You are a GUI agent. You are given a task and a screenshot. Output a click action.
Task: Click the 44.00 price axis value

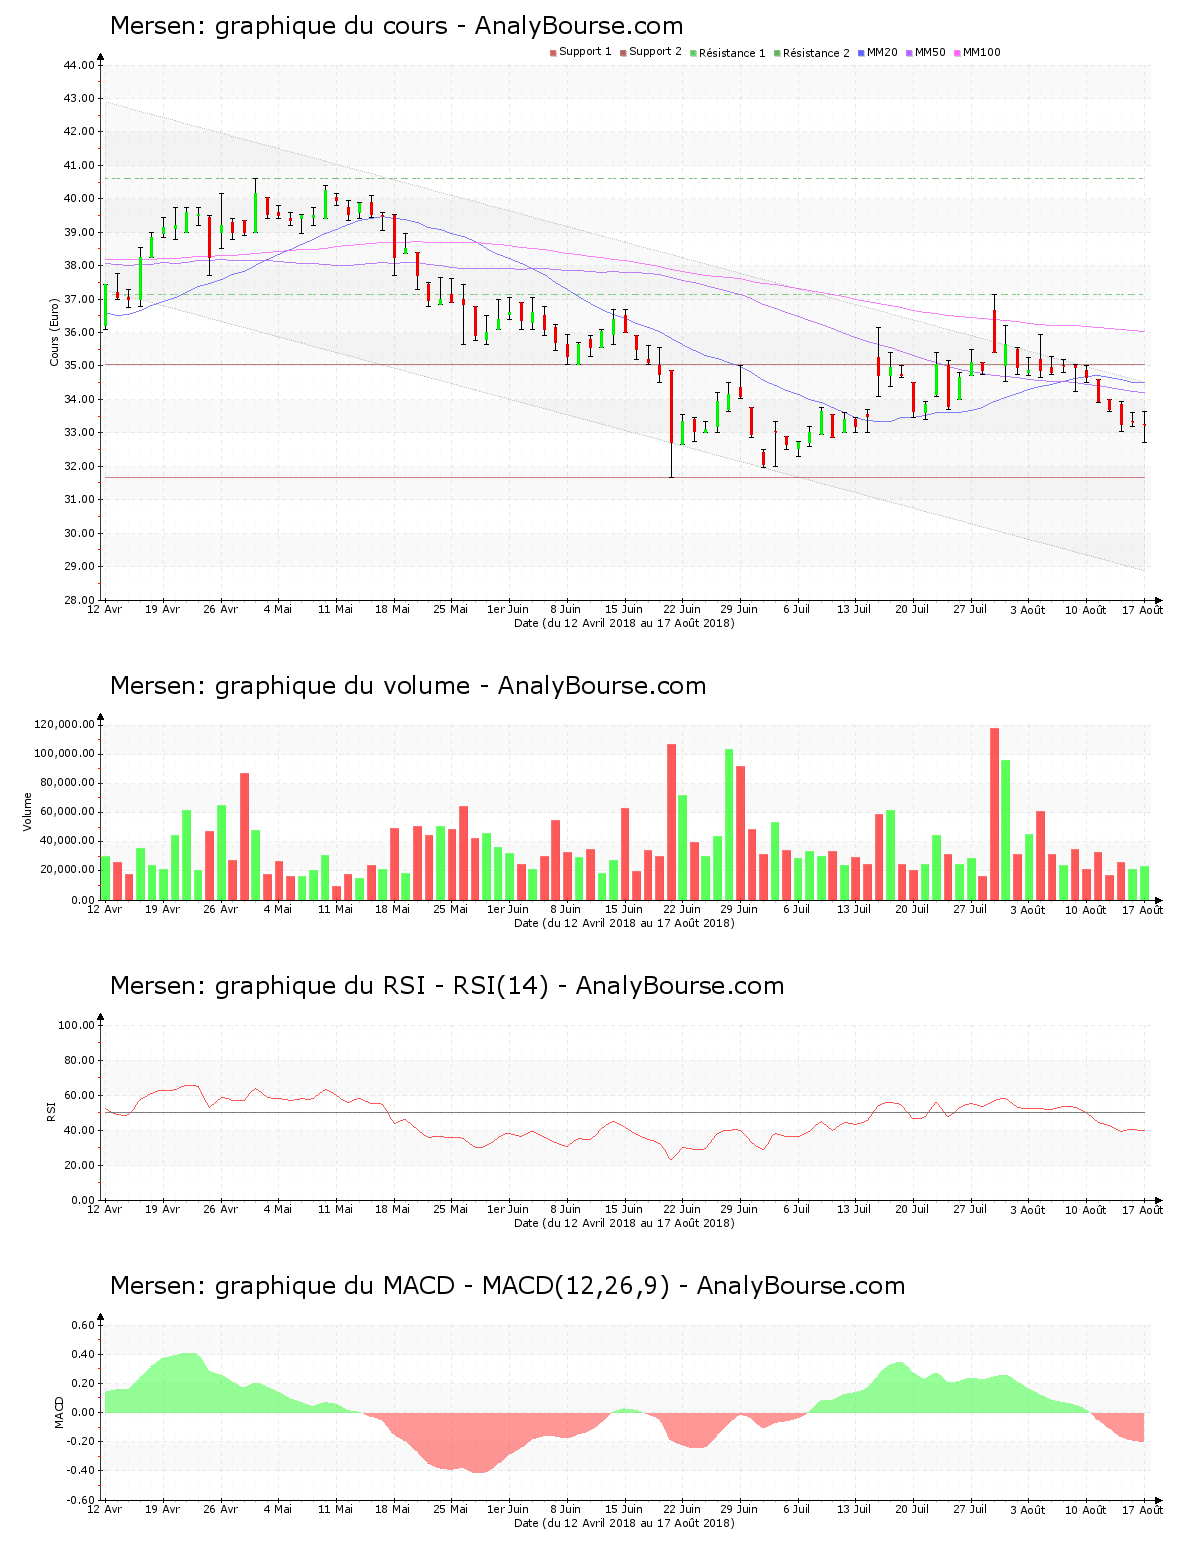click(79, 65)
